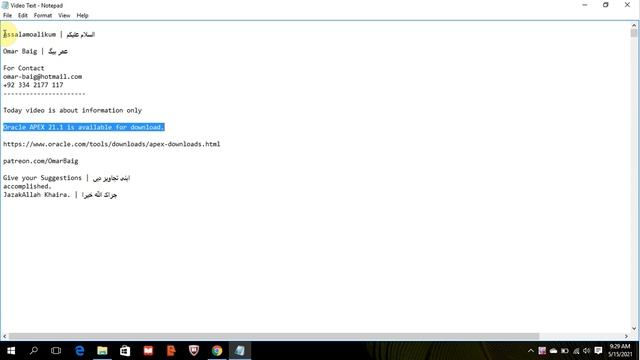Click the oracle.com apex-downloads URL line

111,144
